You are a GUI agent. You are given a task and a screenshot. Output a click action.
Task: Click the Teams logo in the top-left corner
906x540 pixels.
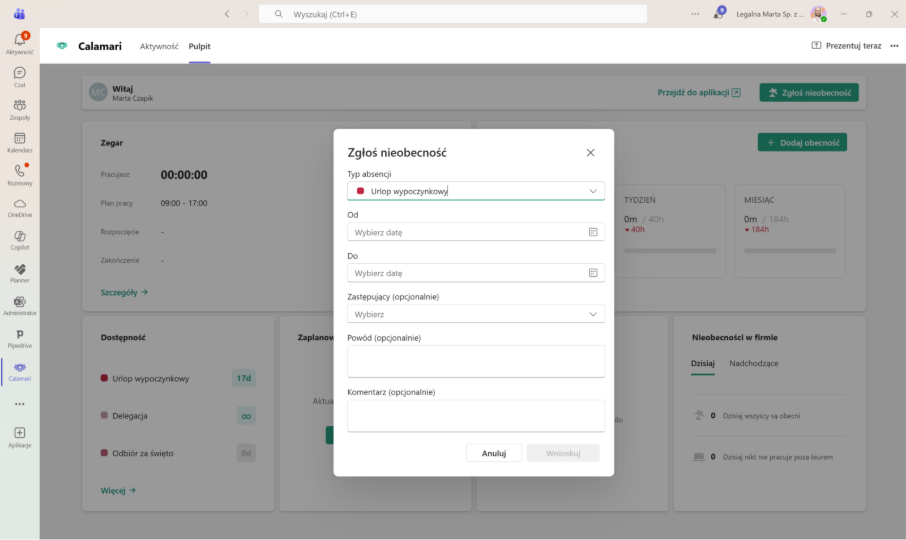click(x=20, y=14)
